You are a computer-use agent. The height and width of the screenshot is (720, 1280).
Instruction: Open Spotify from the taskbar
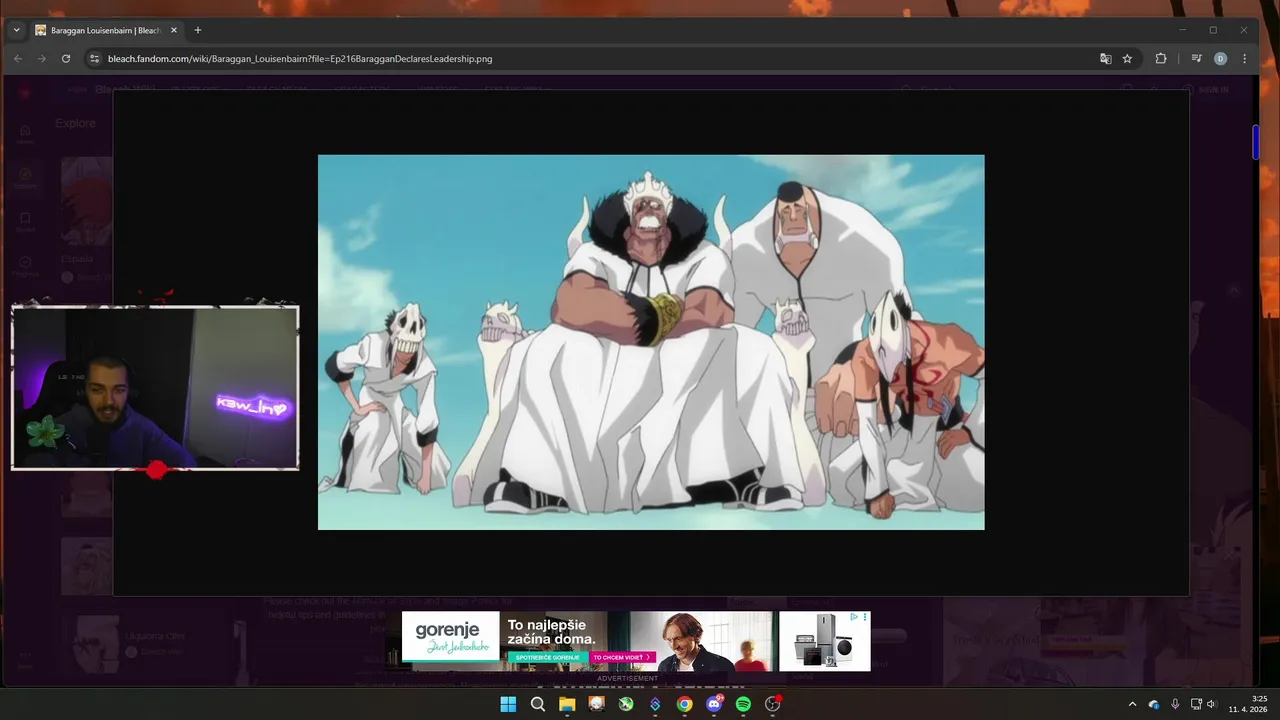(x=743, y=704)
